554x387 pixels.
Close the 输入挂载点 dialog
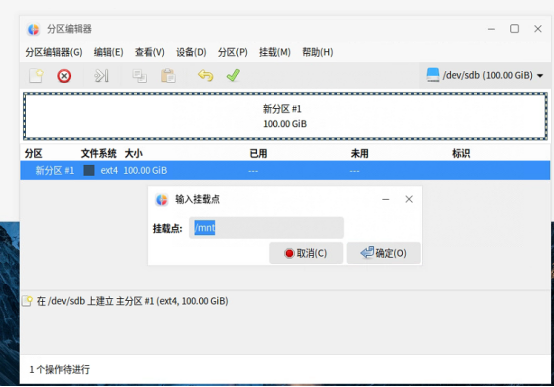[409, 199]
